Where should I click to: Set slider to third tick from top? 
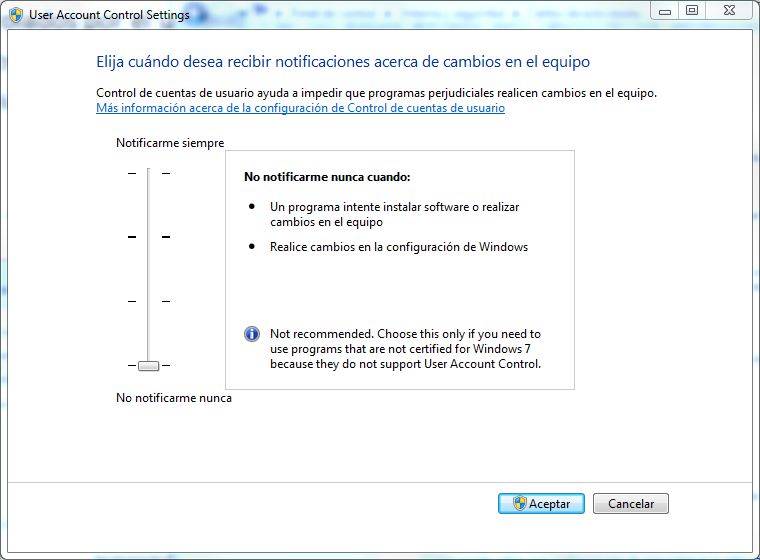[148, 302]
